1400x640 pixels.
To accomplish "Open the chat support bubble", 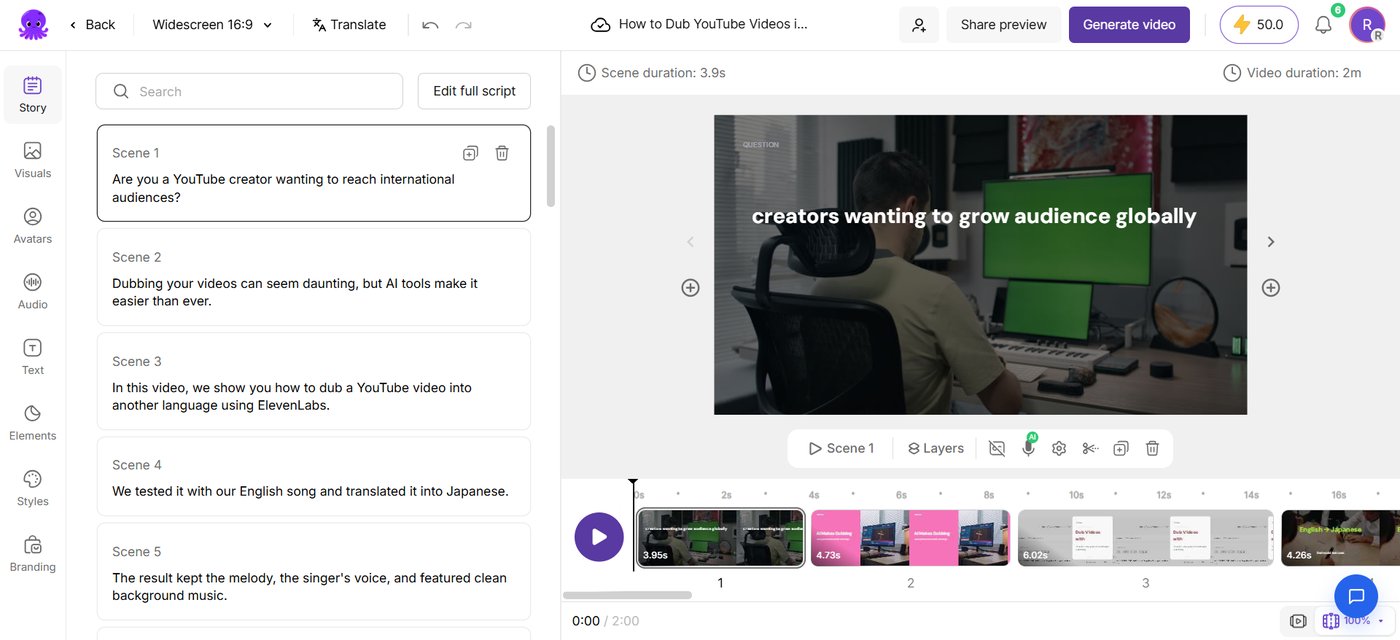I will coord(1356,597).
